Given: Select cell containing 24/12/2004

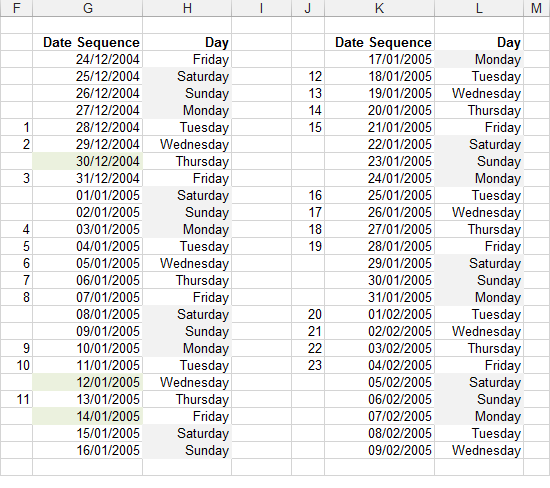Looking at the screenshot, I should [x=87, y=59].
